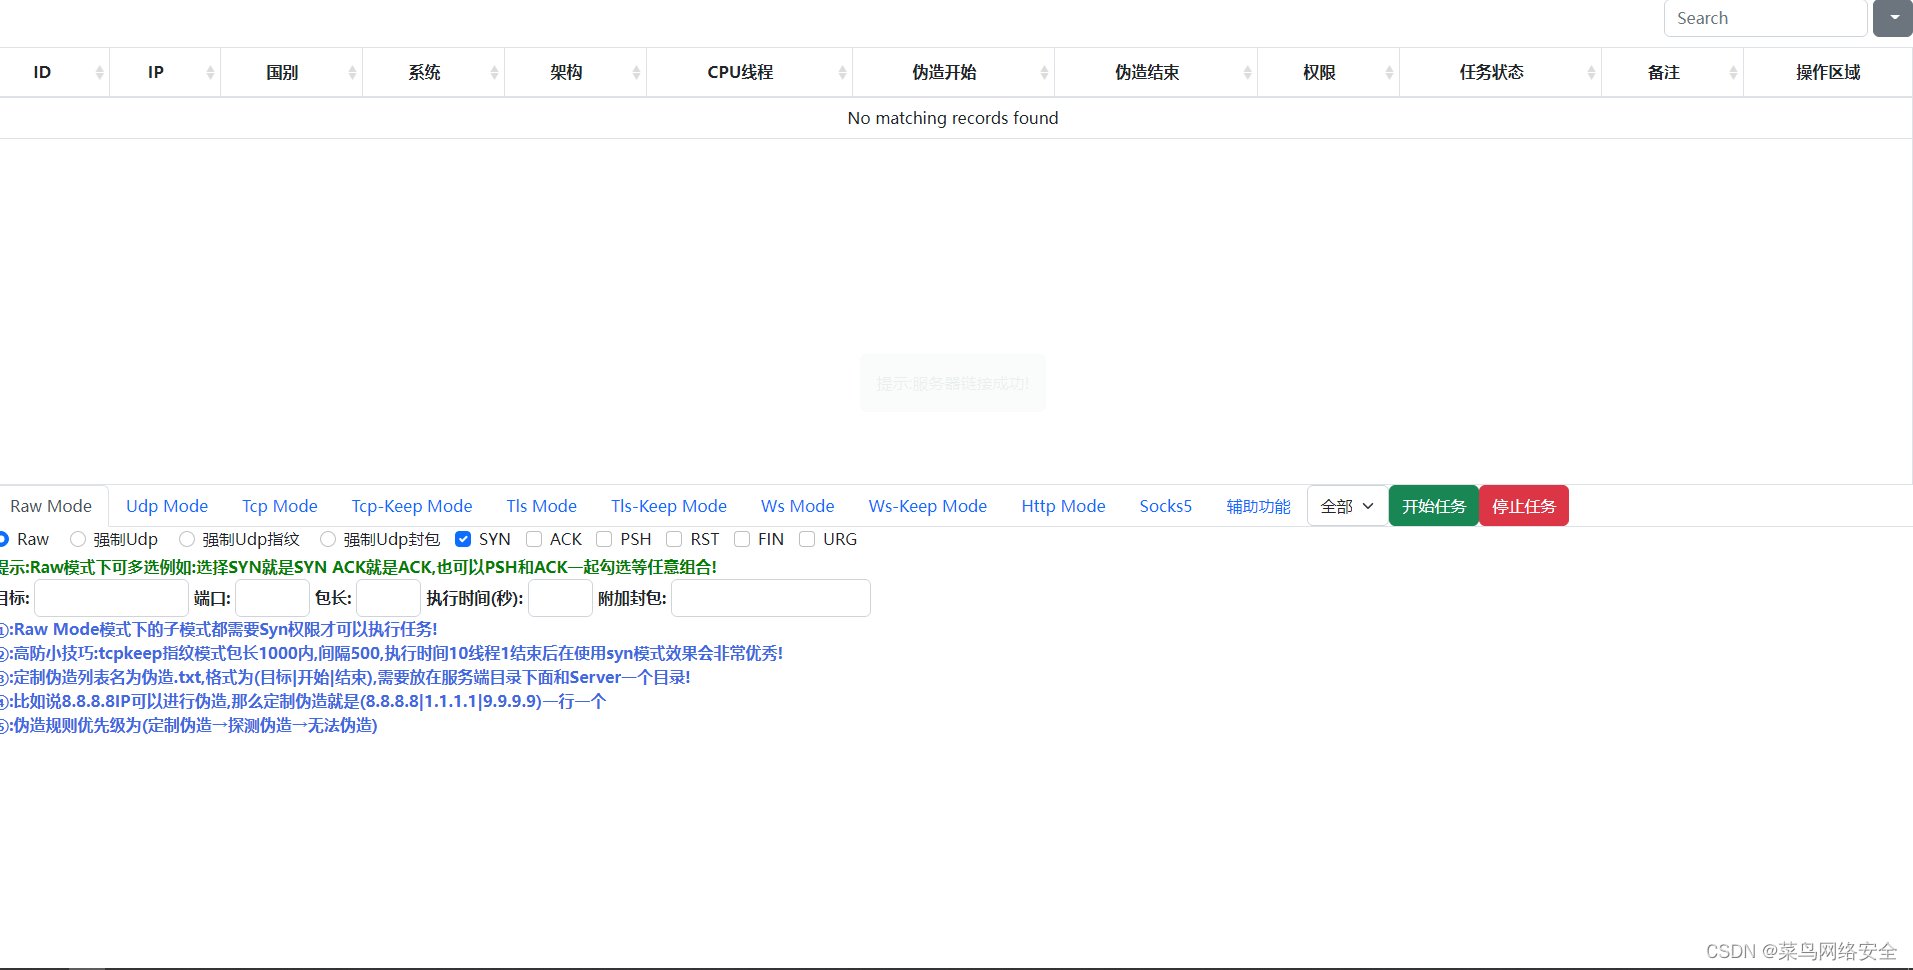Focus the Search input field
The image size is (1913, 970).
pyautogui.click(x=1765, y=18)
